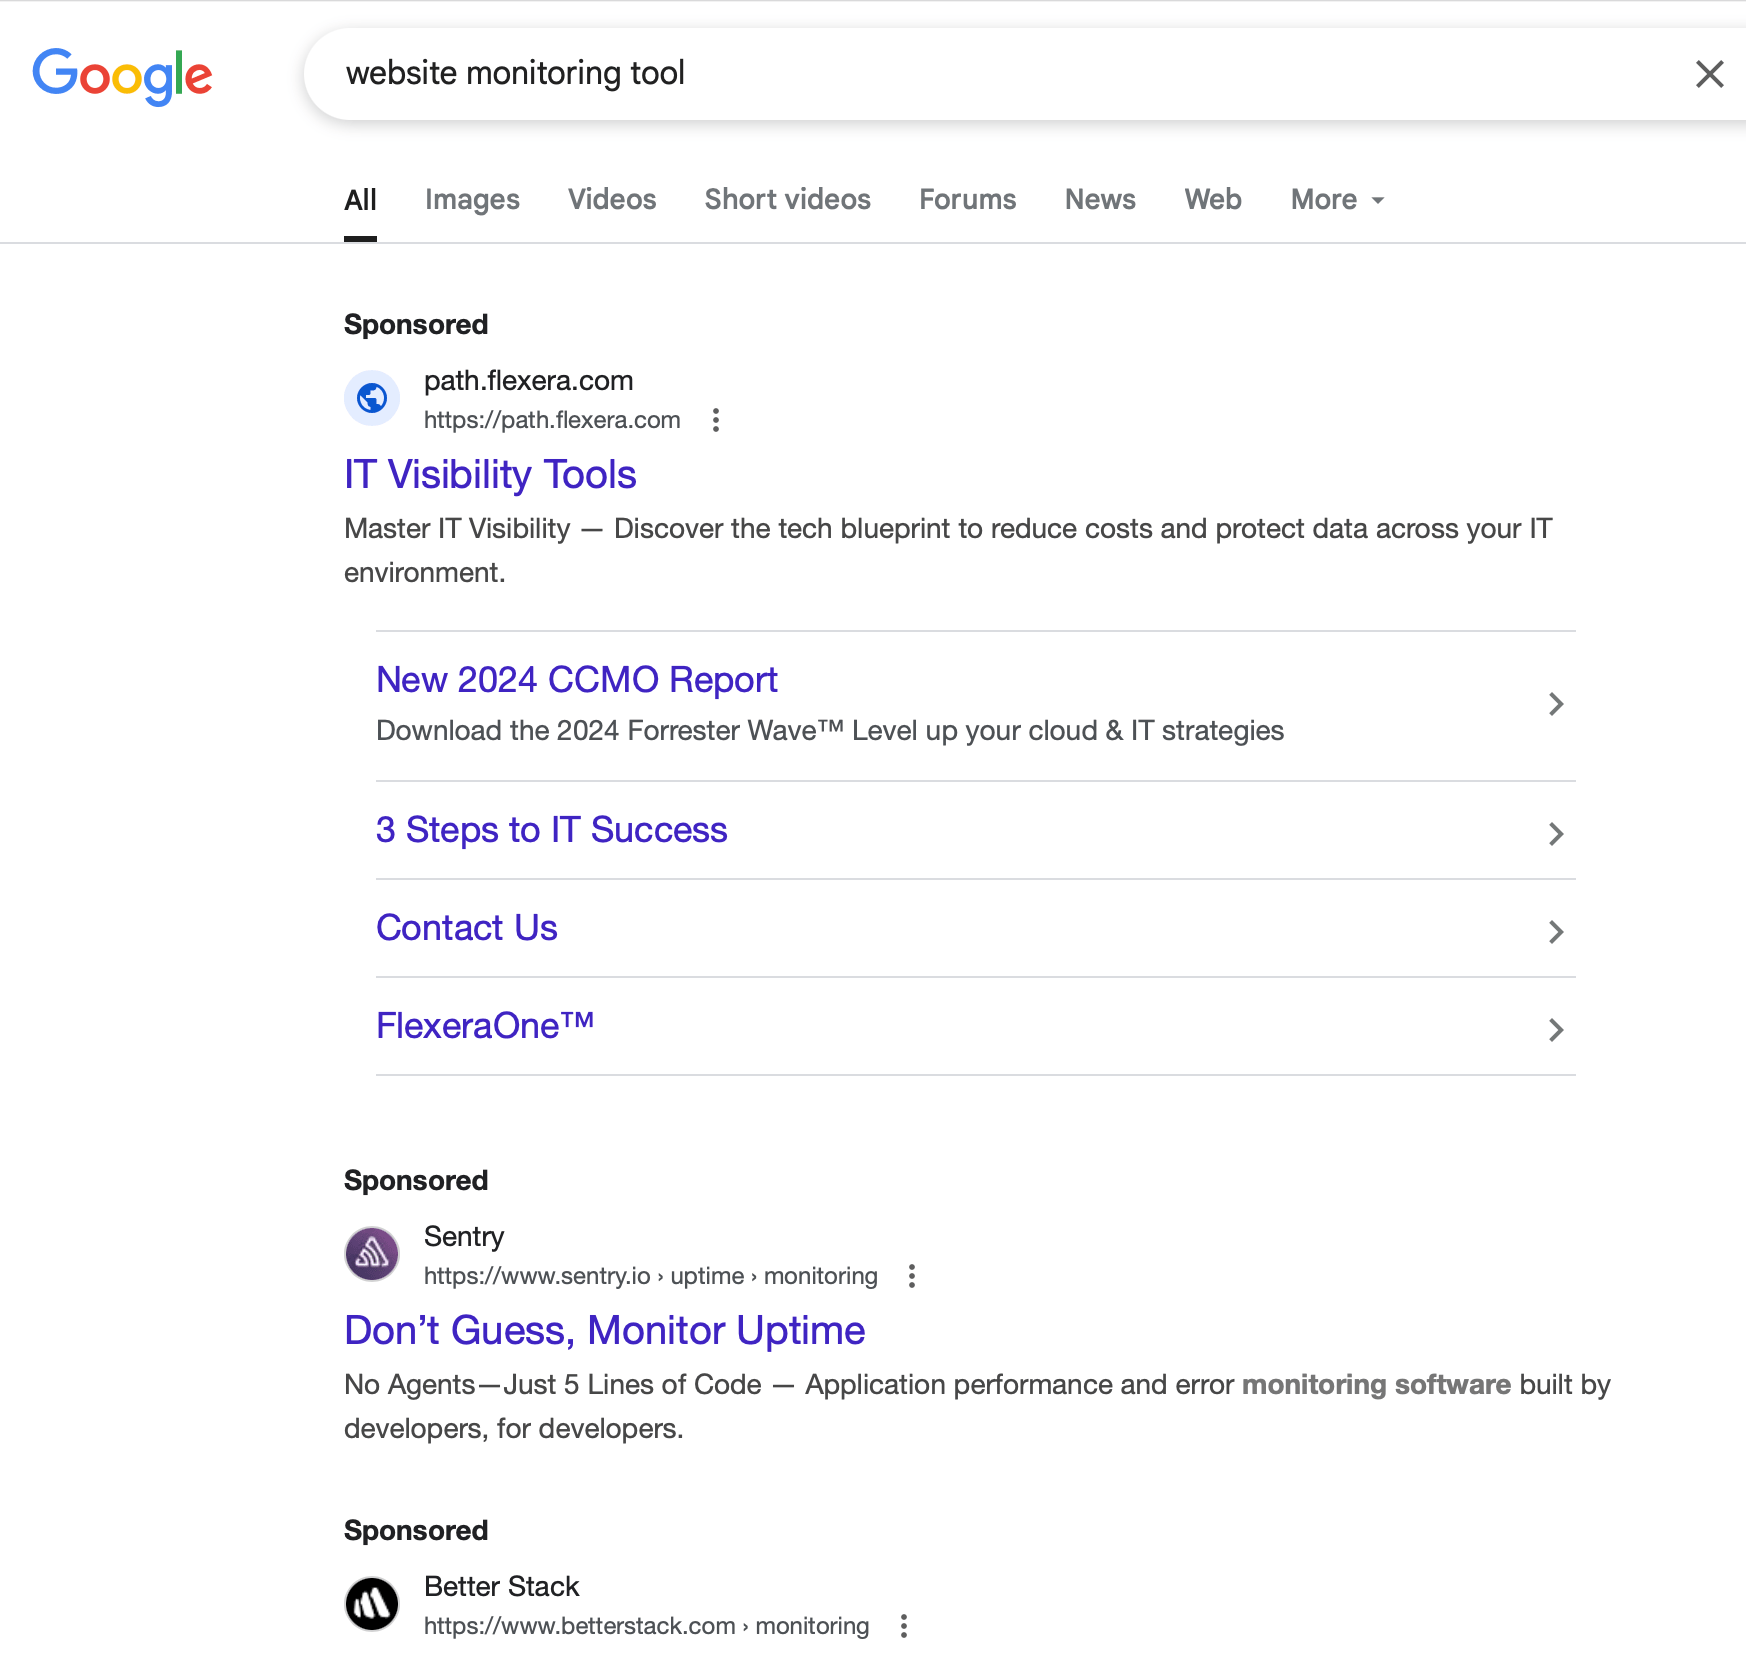Image resolution: width=1746 pixels, height=1658 pixels.
Task: Clear the search box with X
Action: (x=1709, y=74)
